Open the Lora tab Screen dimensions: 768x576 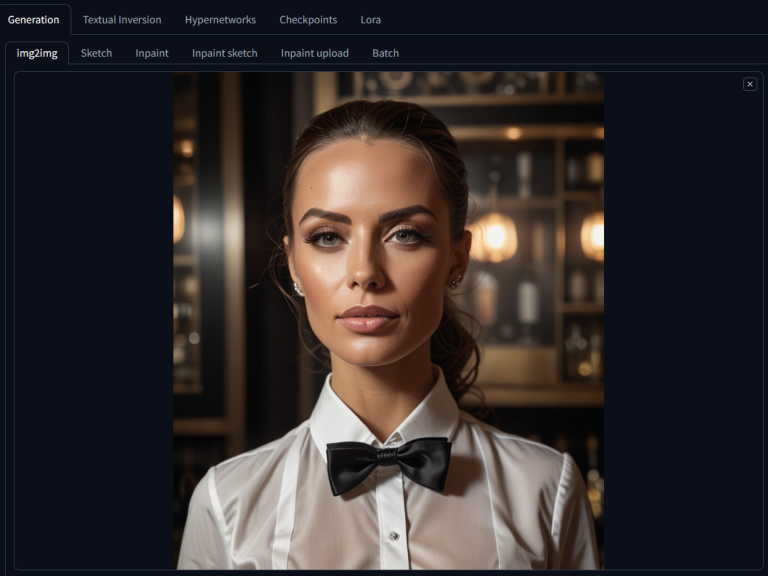(371, 19)
